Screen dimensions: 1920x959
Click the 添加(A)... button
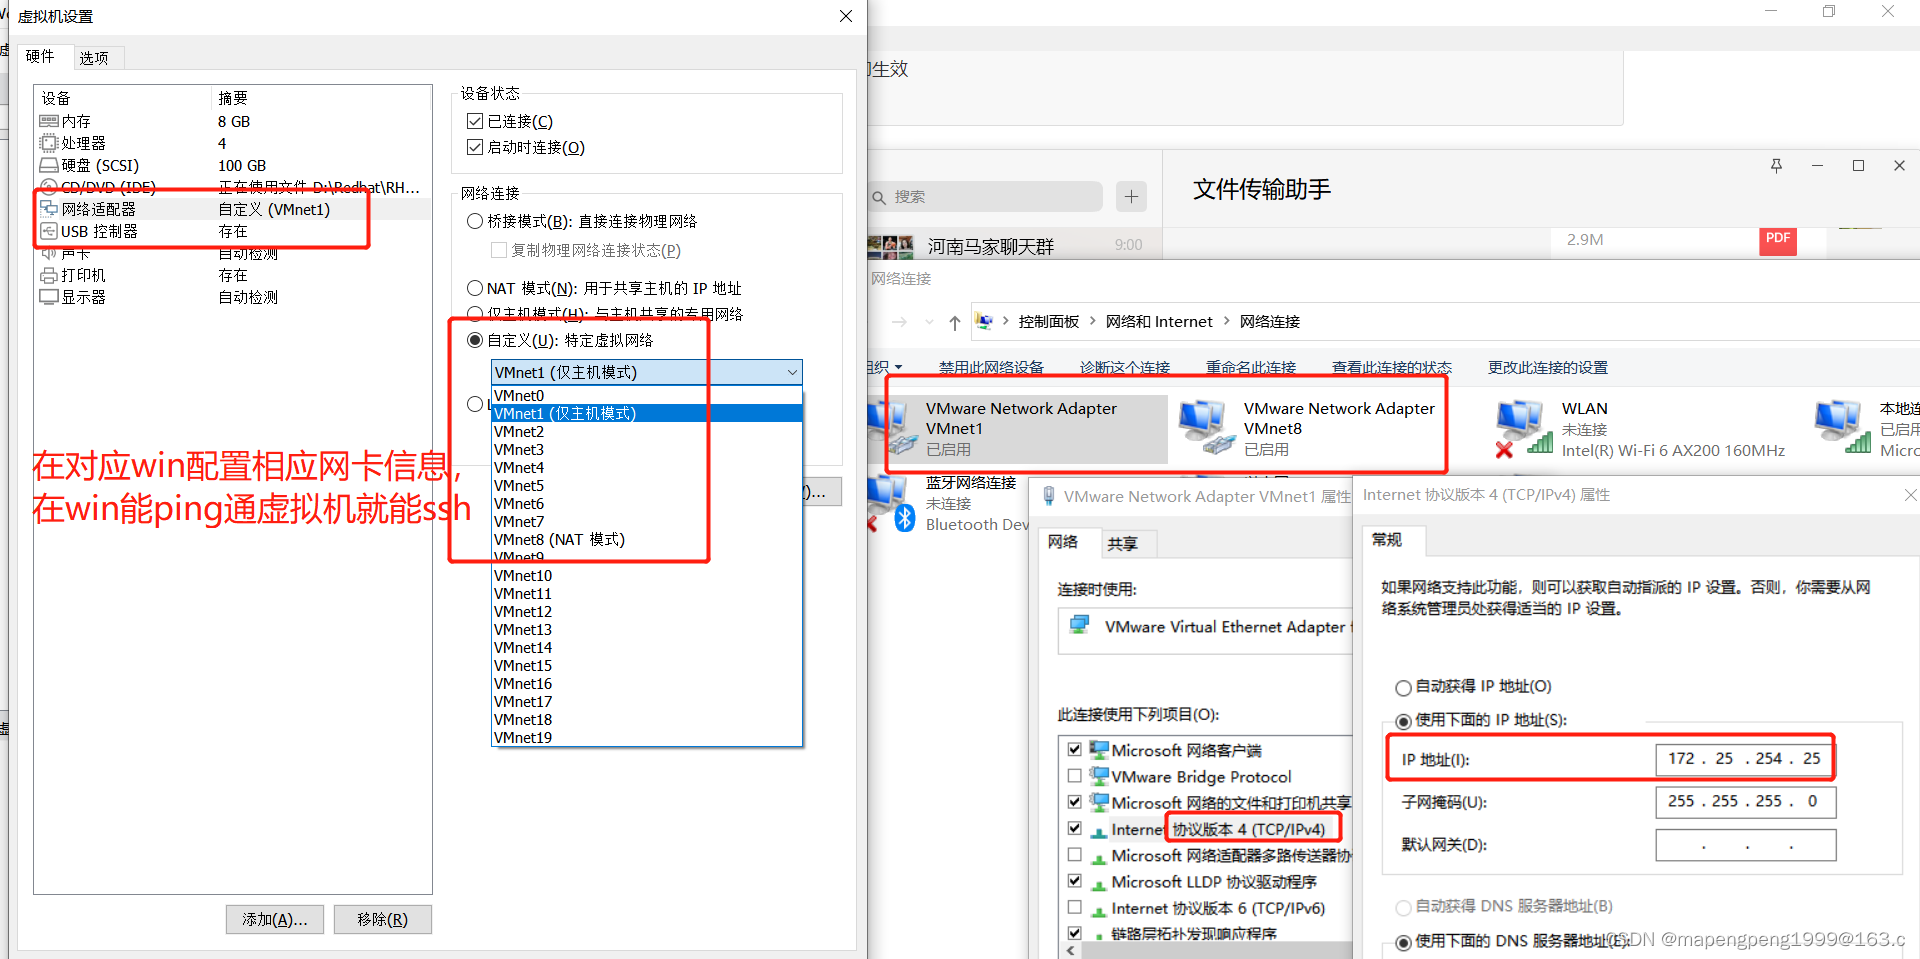tap(275, 919)
